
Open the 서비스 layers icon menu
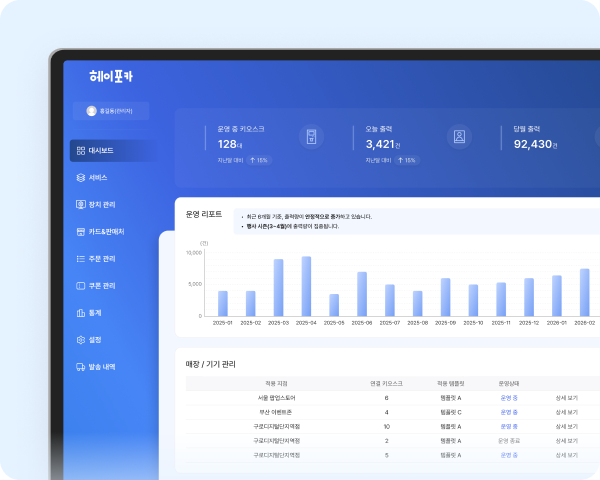92,178
